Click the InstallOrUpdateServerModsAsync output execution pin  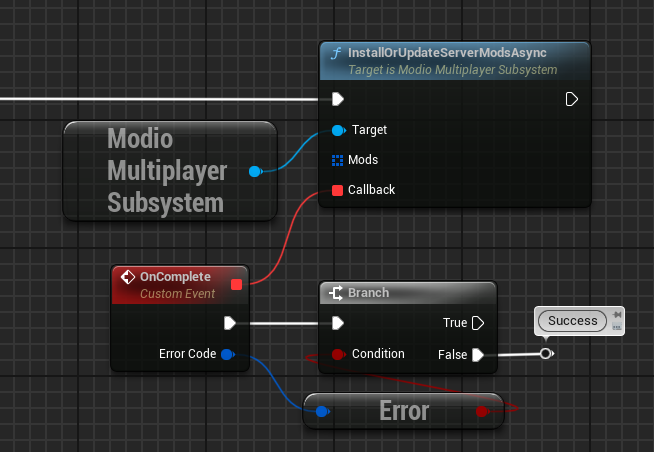click(x=571, y=99)
